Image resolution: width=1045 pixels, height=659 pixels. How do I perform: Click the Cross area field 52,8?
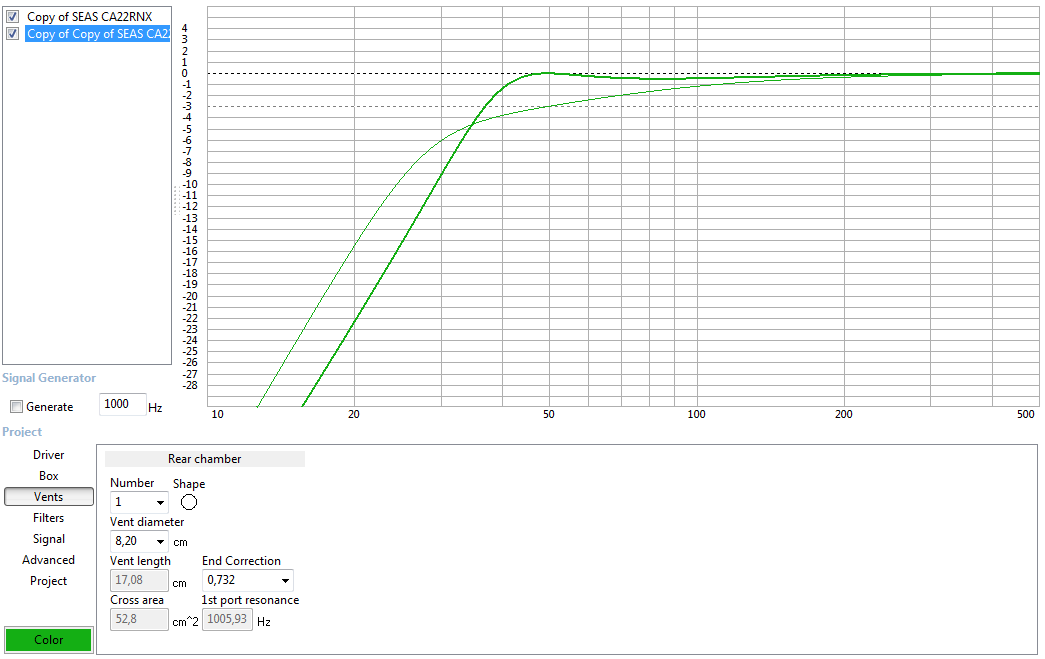coord(139,619)
